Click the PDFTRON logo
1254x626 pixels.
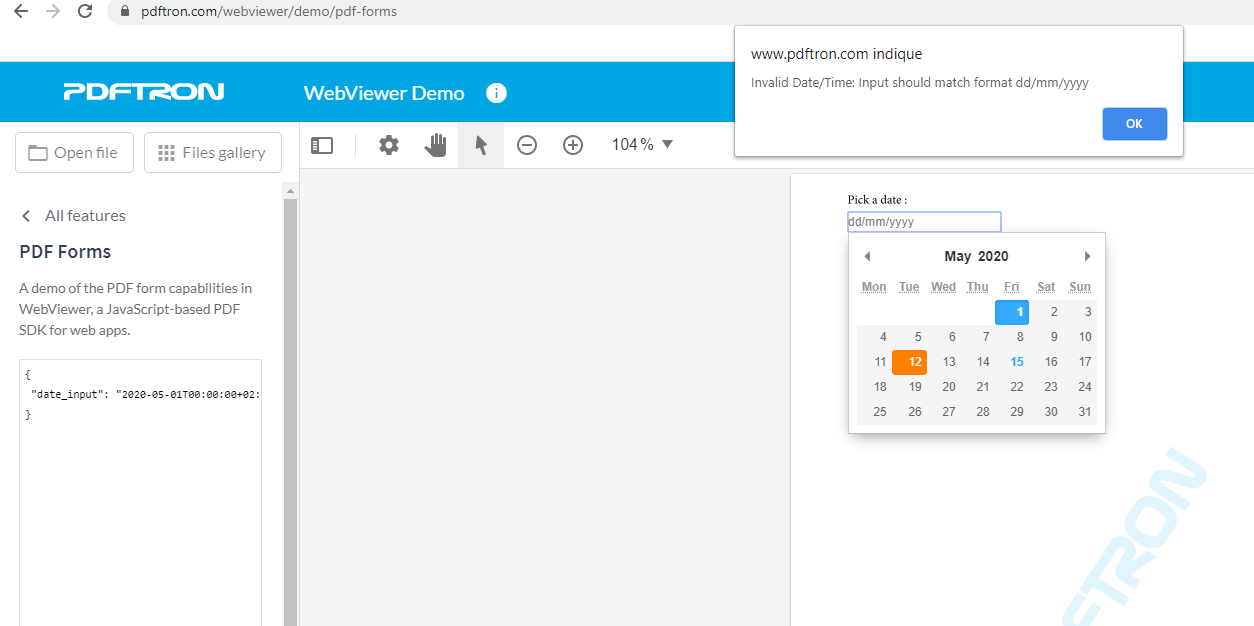[144, 92]
